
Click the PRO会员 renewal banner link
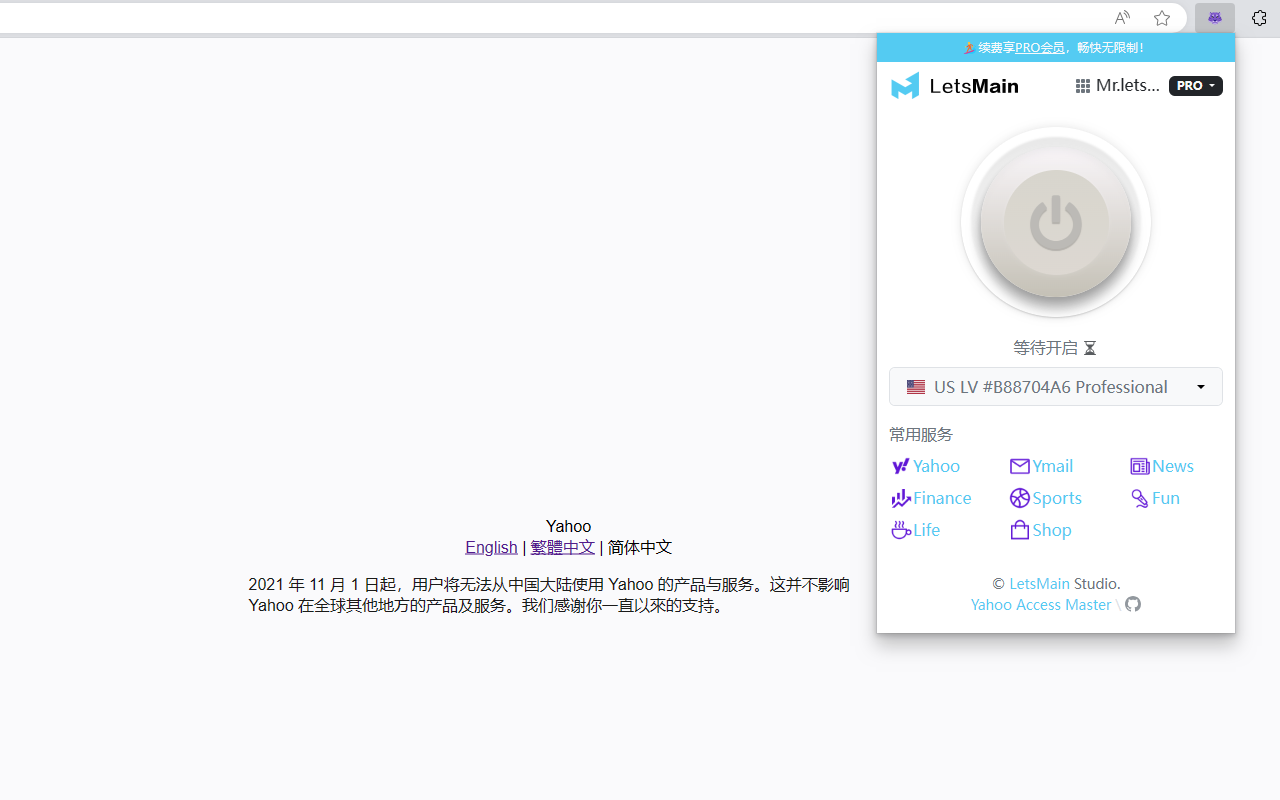1040,48
